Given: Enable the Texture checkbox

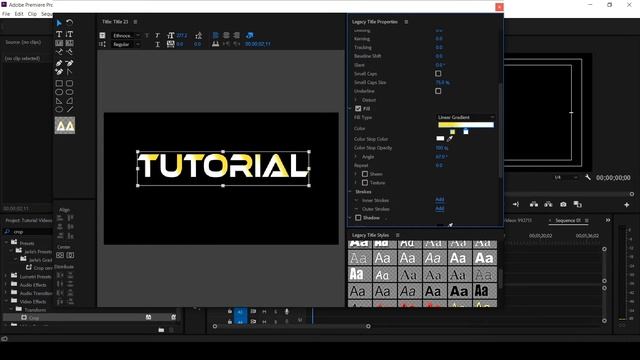Looking at the screenshot, I should tap(365, 183).
